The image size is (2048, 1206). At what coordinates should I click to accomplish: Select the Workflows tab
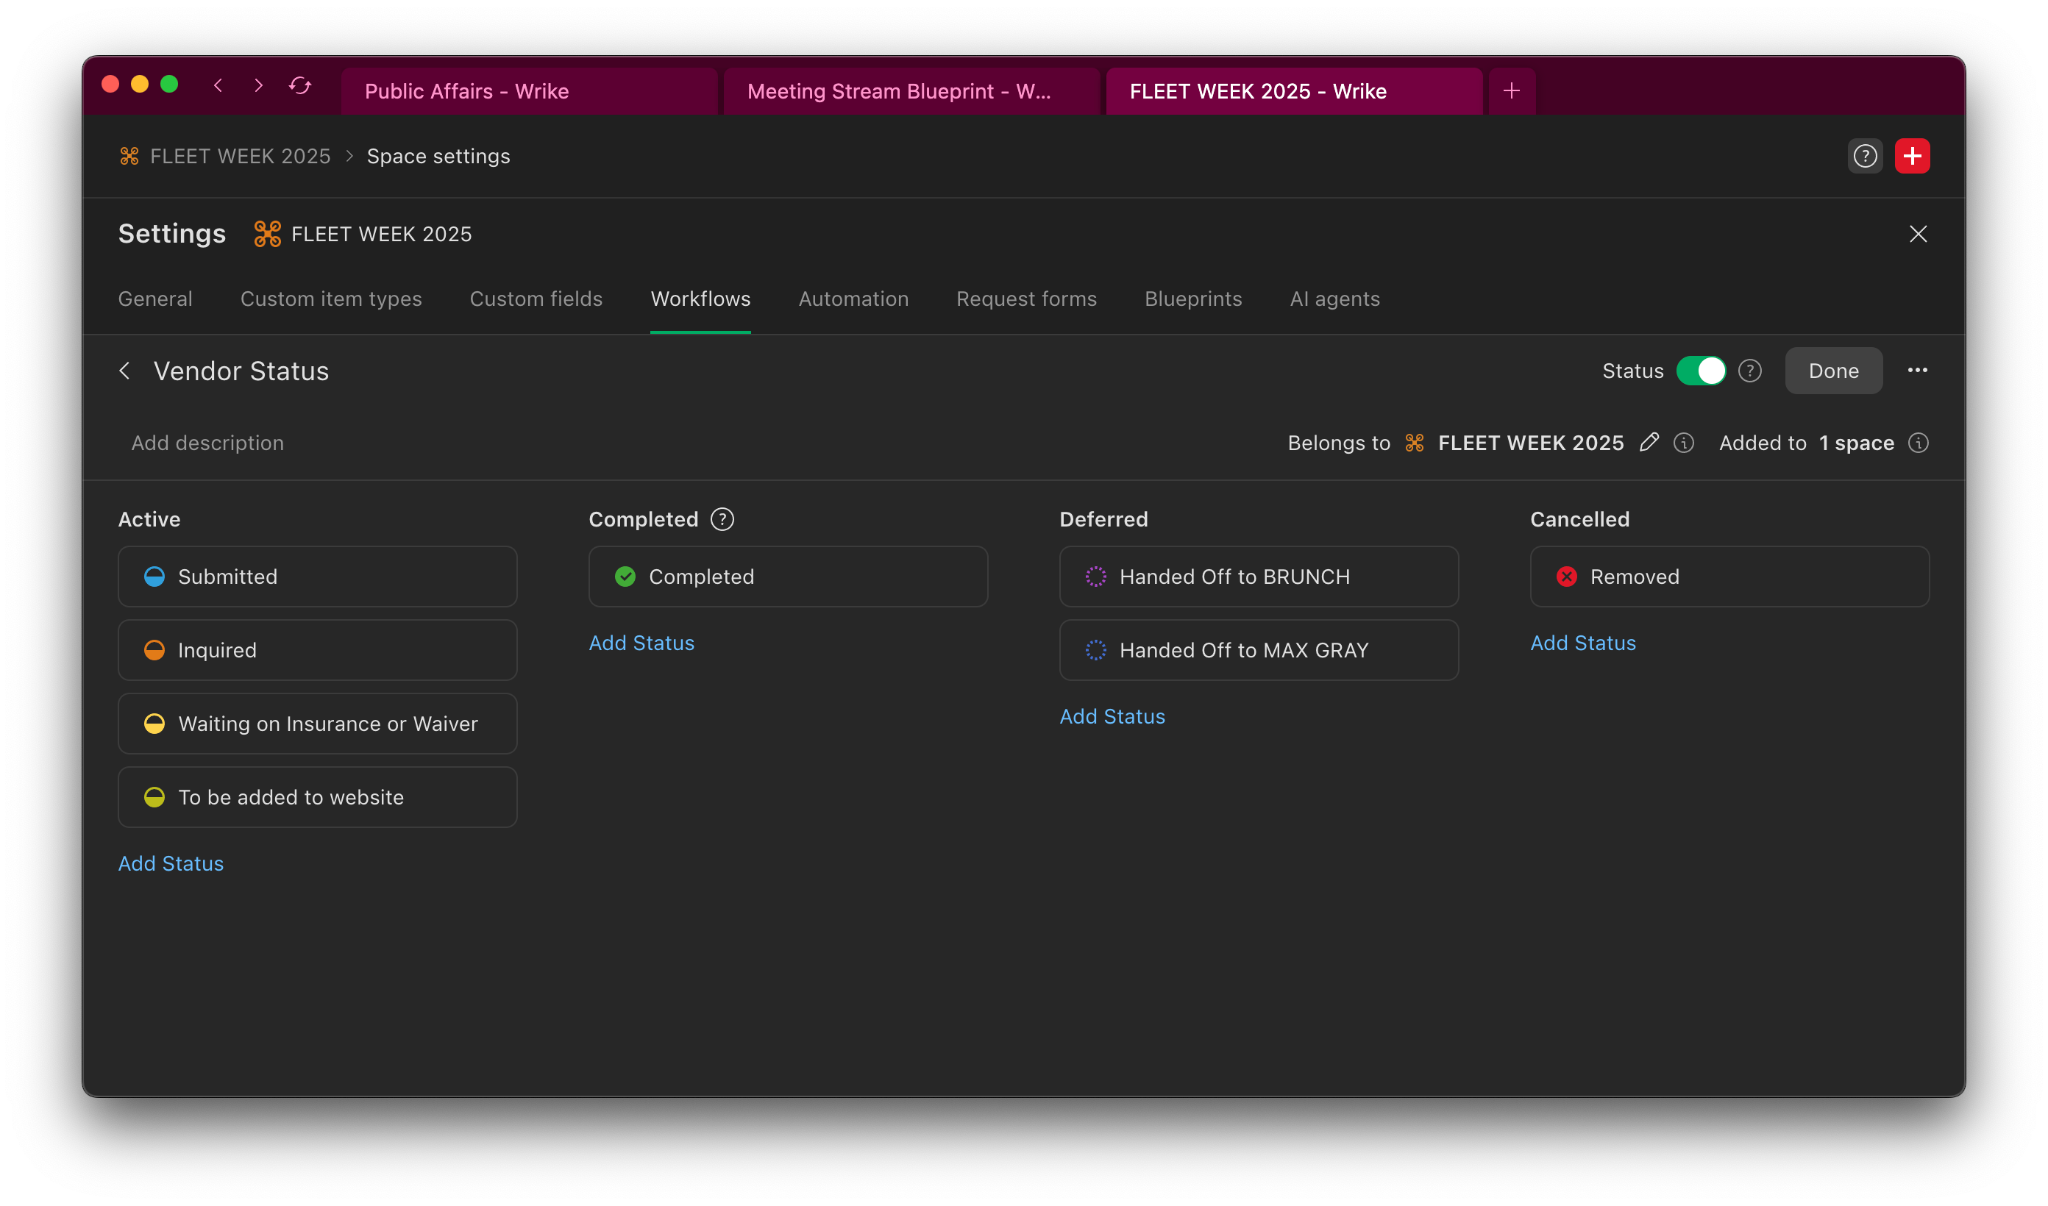(700, 299)
